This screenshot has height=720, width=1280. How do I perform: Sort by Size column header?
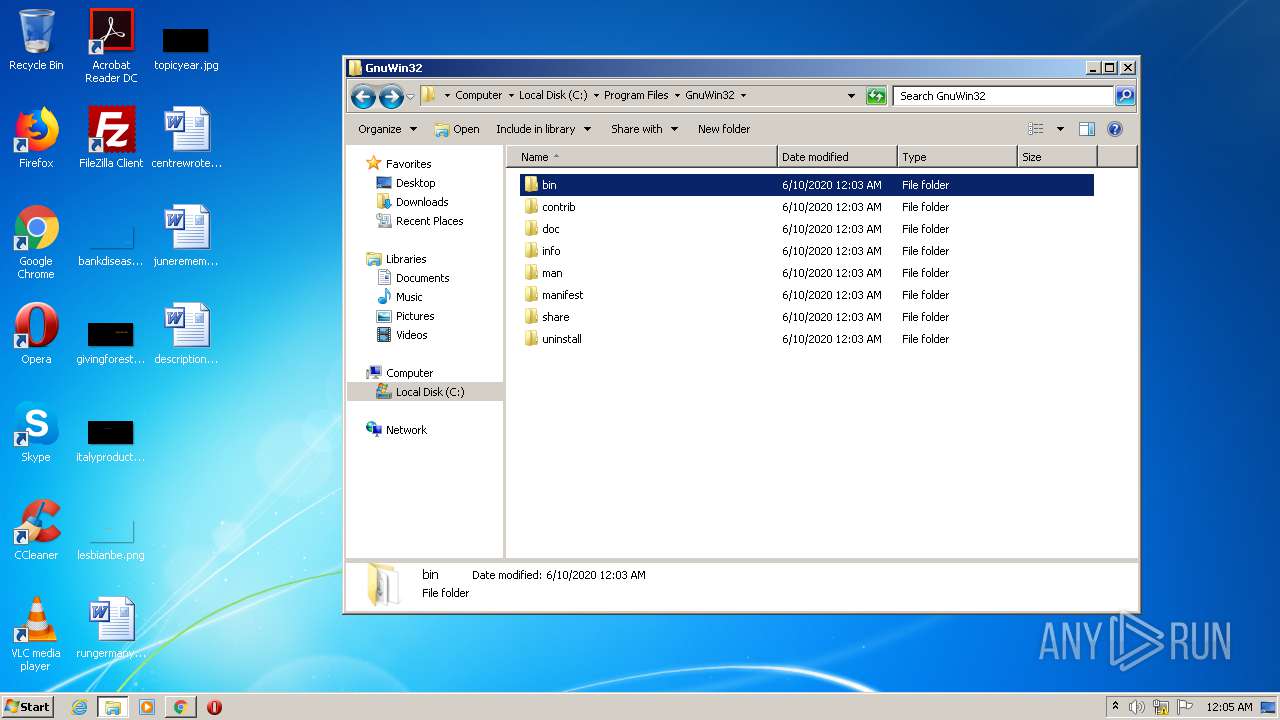pos(1057,157)
